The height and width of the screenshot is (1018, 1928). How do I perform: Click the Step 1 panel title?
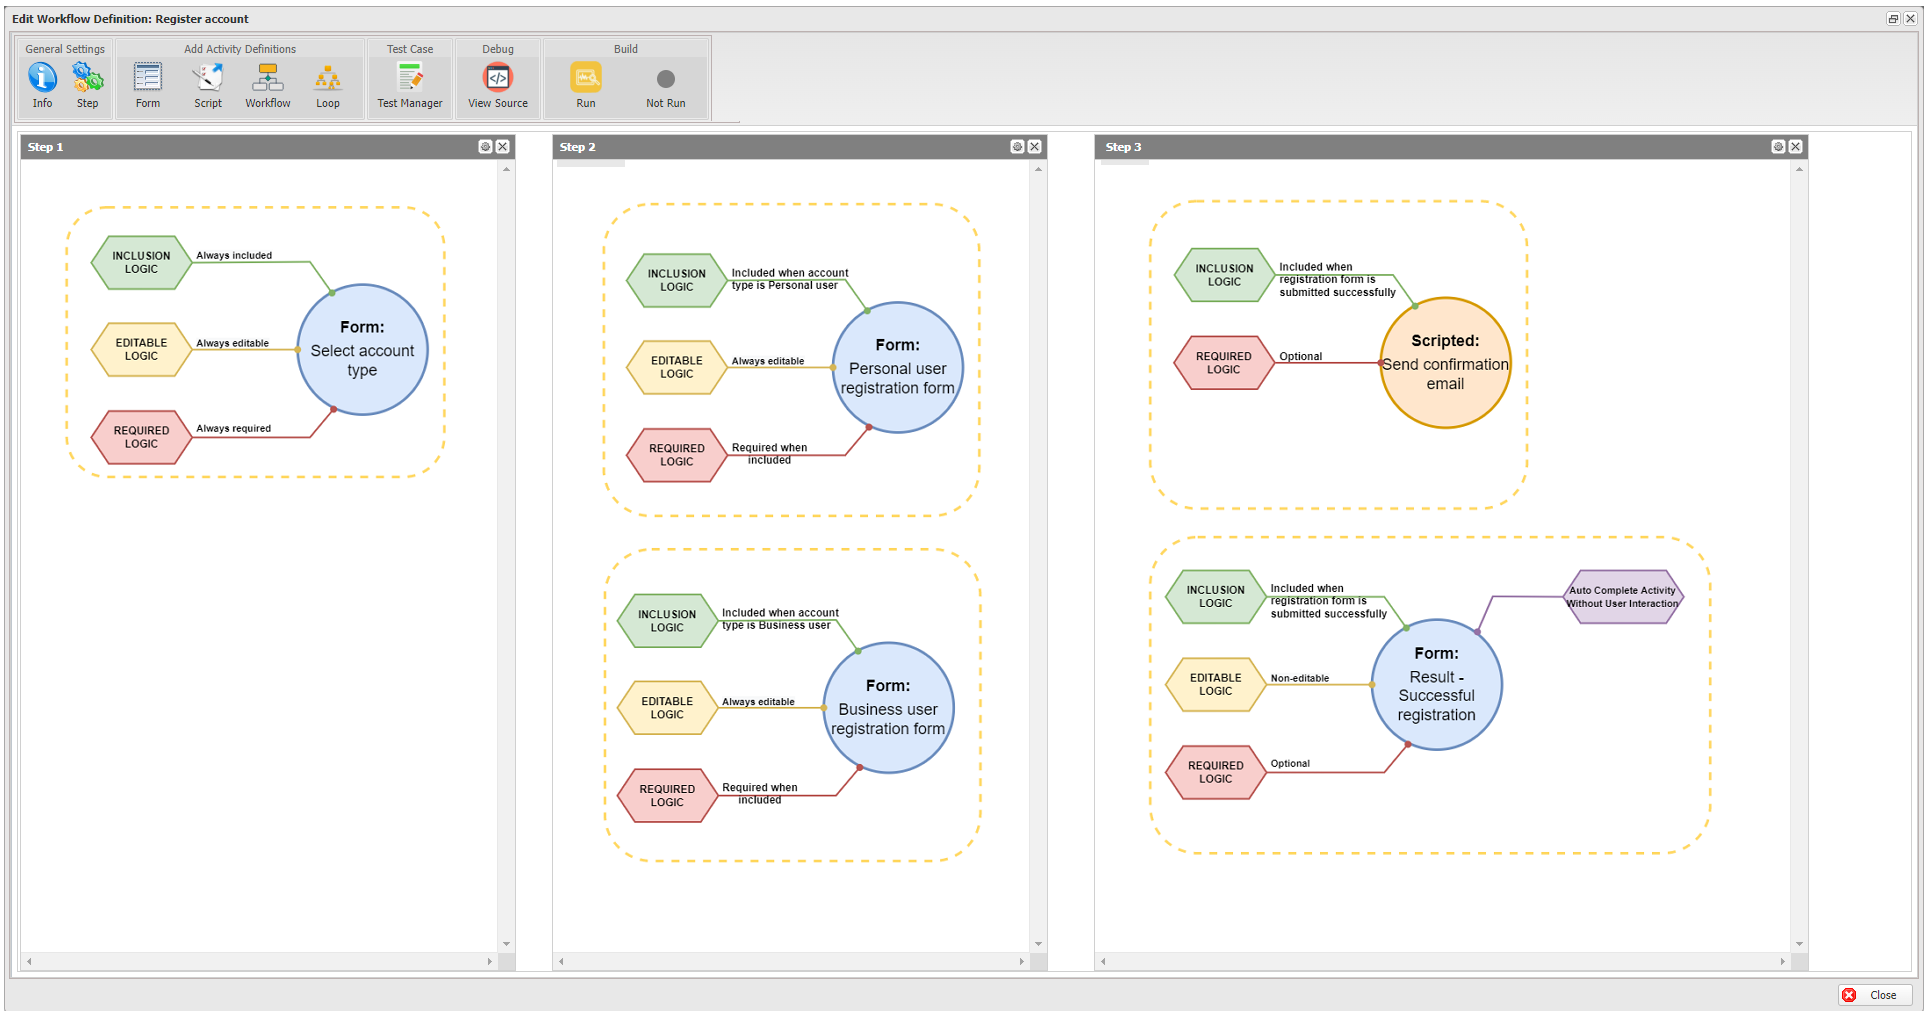point(45,147)
